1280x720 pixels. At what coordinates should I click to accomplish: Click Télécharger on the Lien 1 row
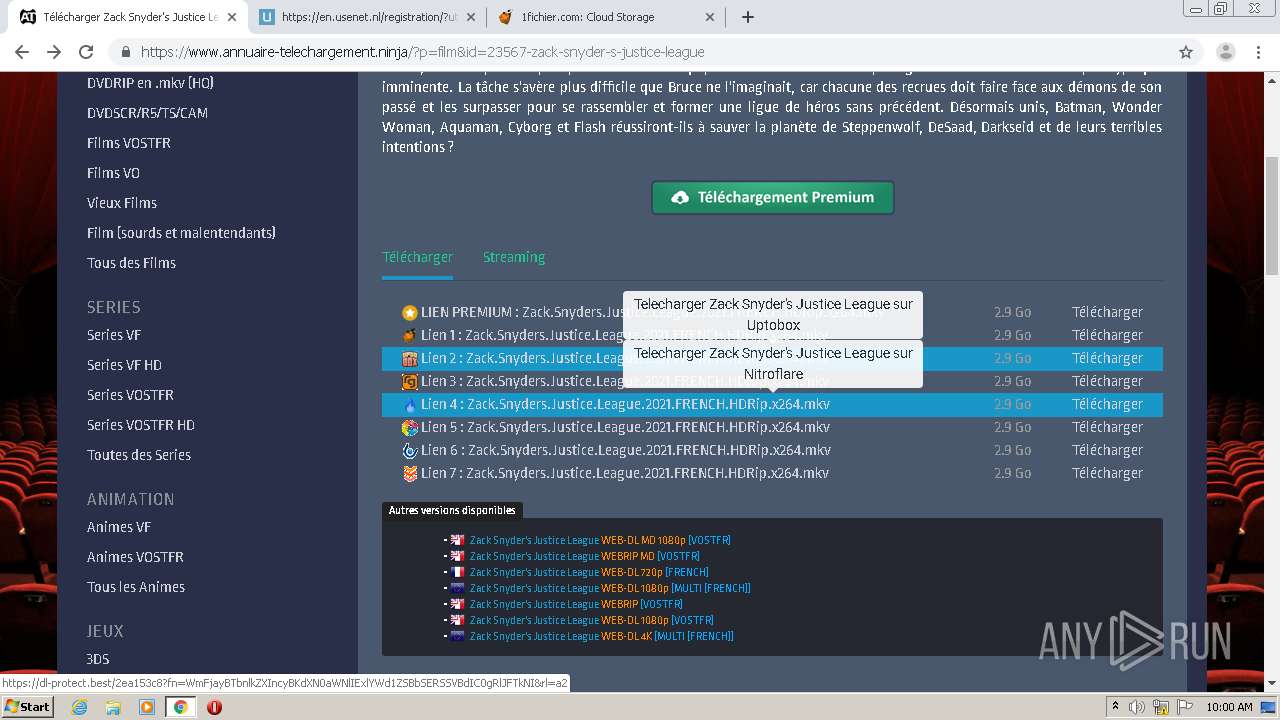pyautogui.click(x=1107, y=335)
